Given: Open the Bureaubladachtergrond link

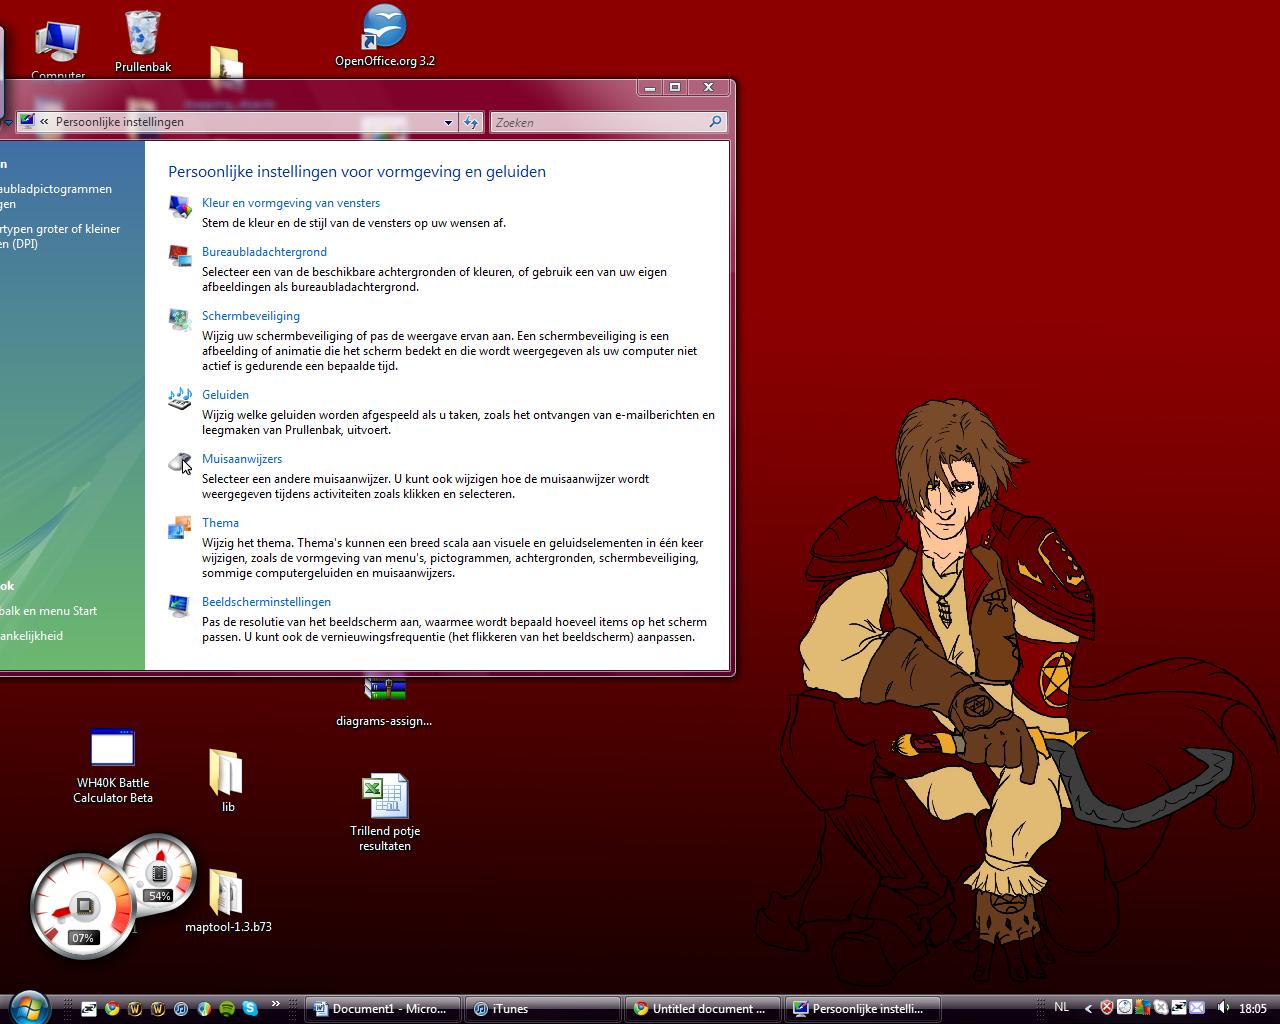Looking at the screenshot, I should coord(264,252).
